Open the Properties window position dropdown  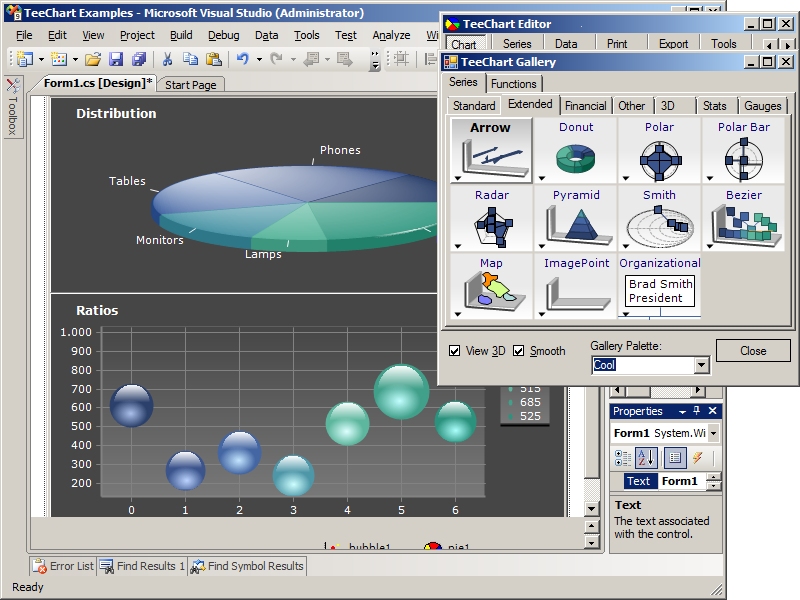tap(682, 411)
